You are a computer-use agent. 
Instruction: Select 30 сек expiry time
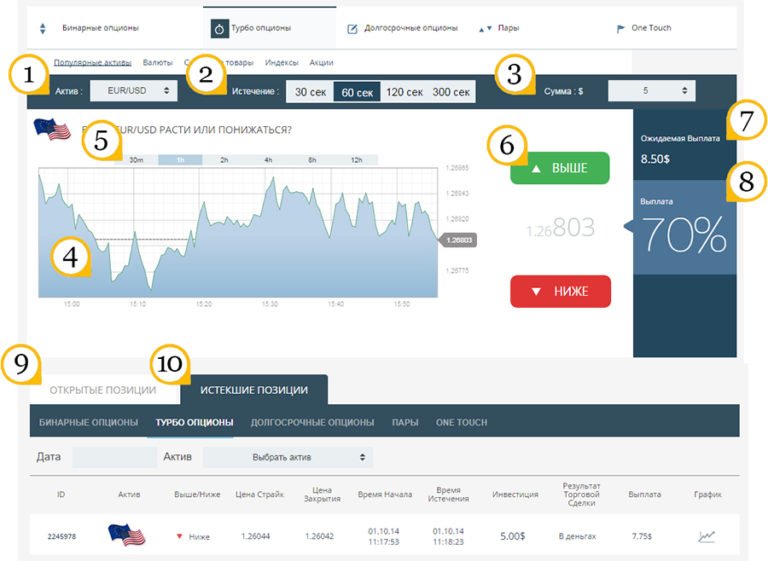tap(309, 92)
